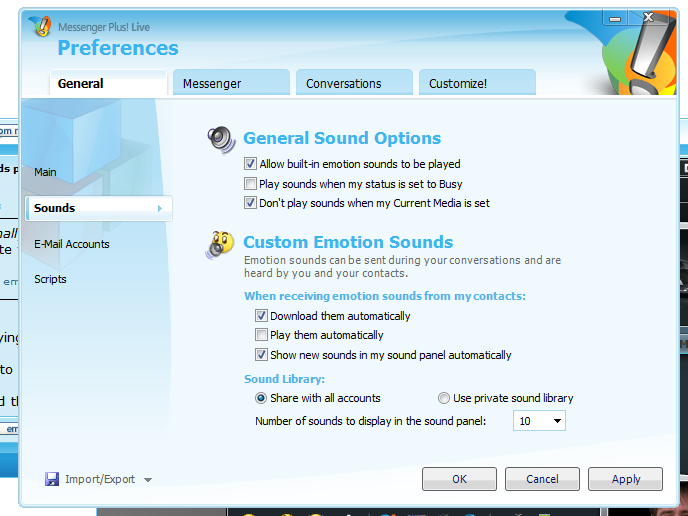Enable Play them automatically checkbox

(261, 335)
